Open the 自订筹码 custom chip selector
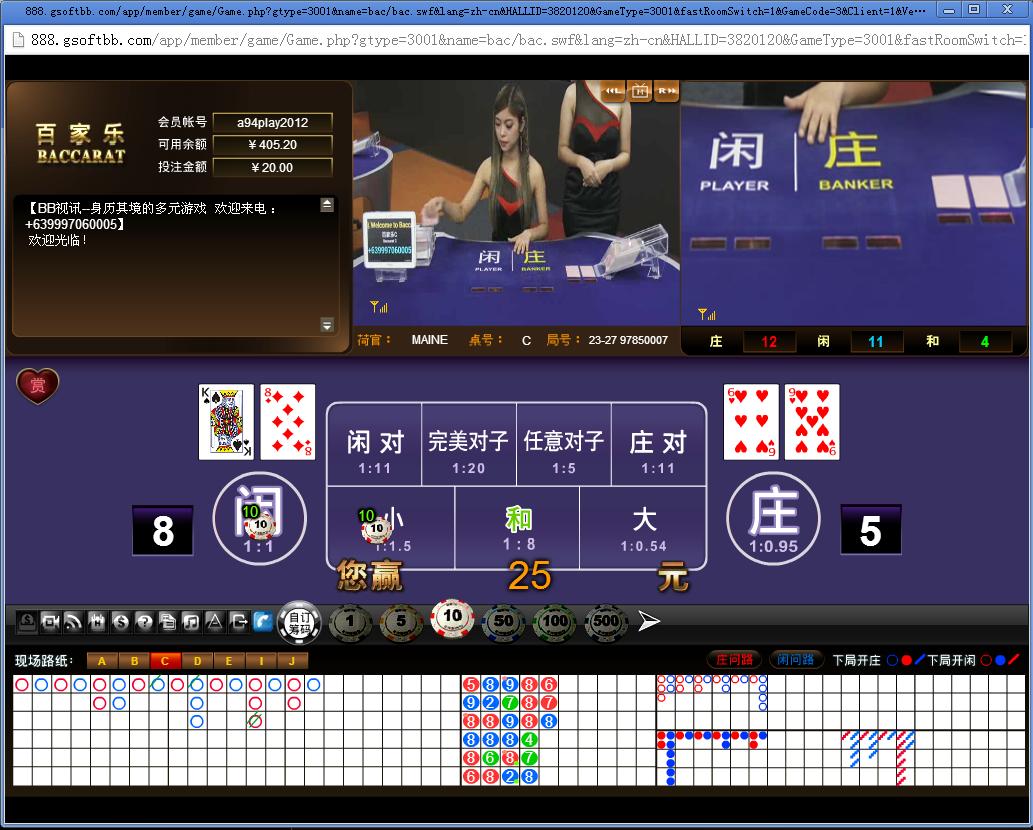The image size is (1033, 830). pyautogui.click(x=299, y=622)
